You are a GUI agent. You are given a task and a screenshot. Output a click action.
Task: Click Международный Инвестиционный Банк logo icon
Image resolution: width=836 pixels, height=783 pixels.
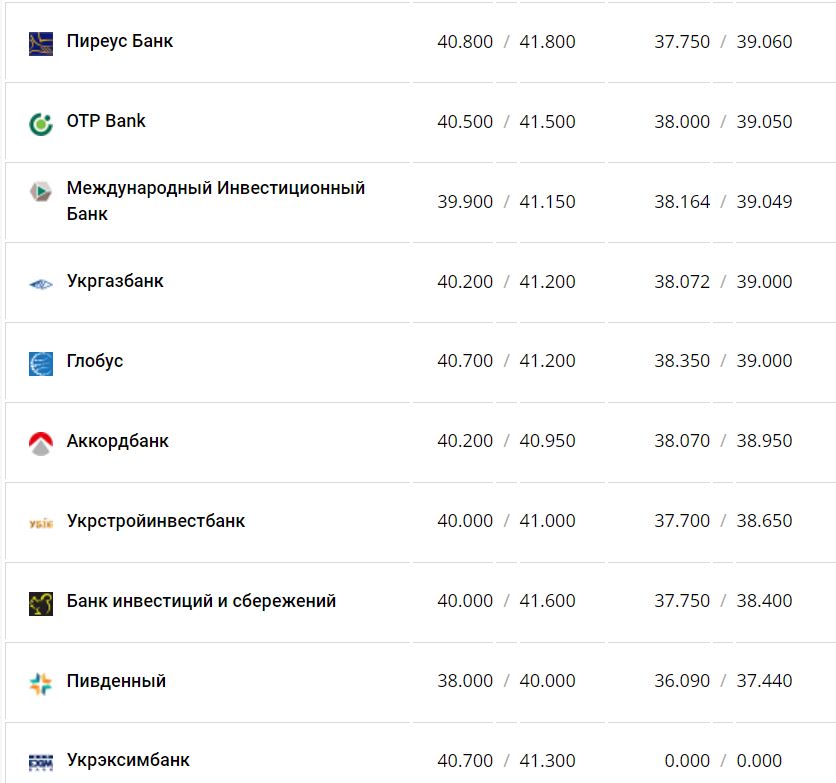point(41,192)
